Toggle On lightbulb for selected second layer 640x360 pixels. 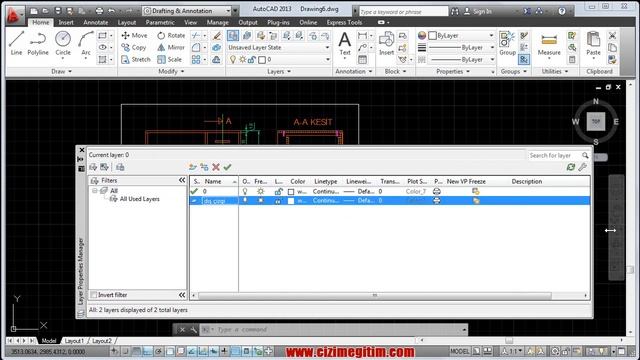[x=245, y=200]
